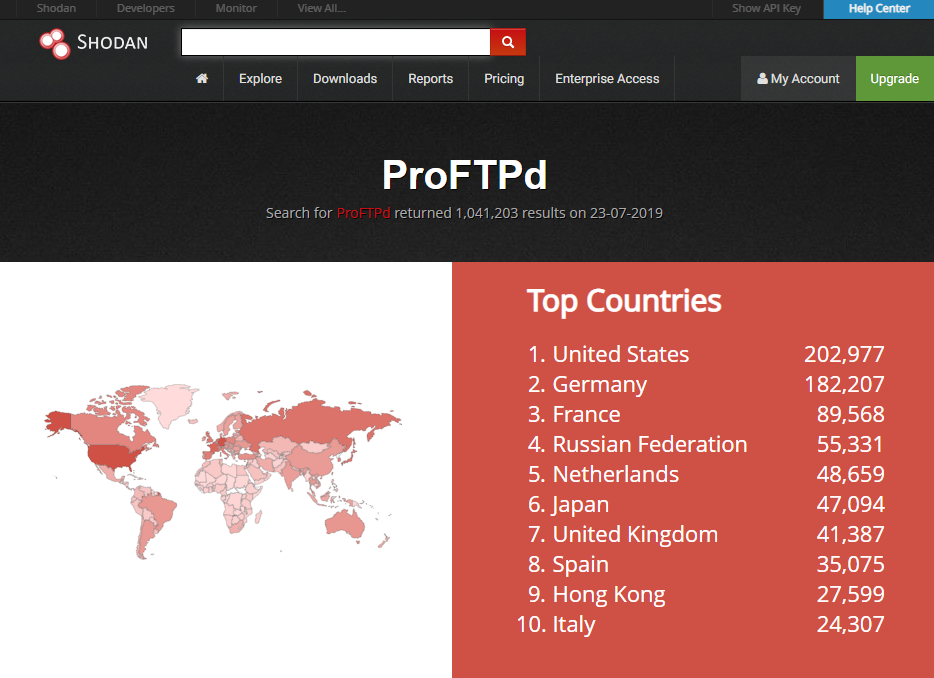Select Hong Kong in the country list
The height and width of the screenshot is (678, 934).
pyautogui.click(x=609, y=595)
